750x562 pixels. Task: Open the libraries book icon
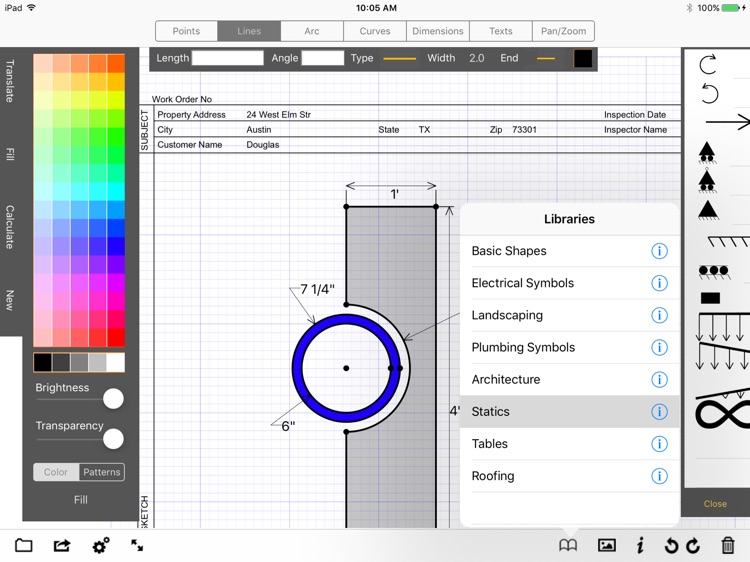tap(568, 545)
